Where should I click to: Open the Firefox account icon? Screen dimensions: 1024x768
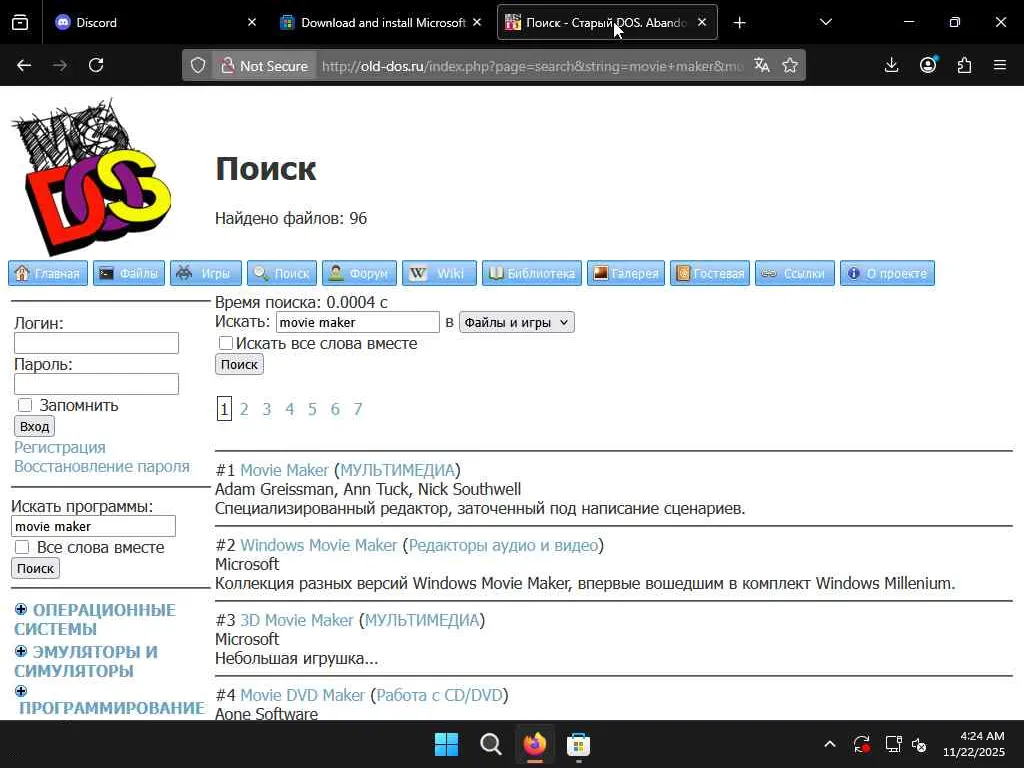pyautogui.click(x=928, y=65)
